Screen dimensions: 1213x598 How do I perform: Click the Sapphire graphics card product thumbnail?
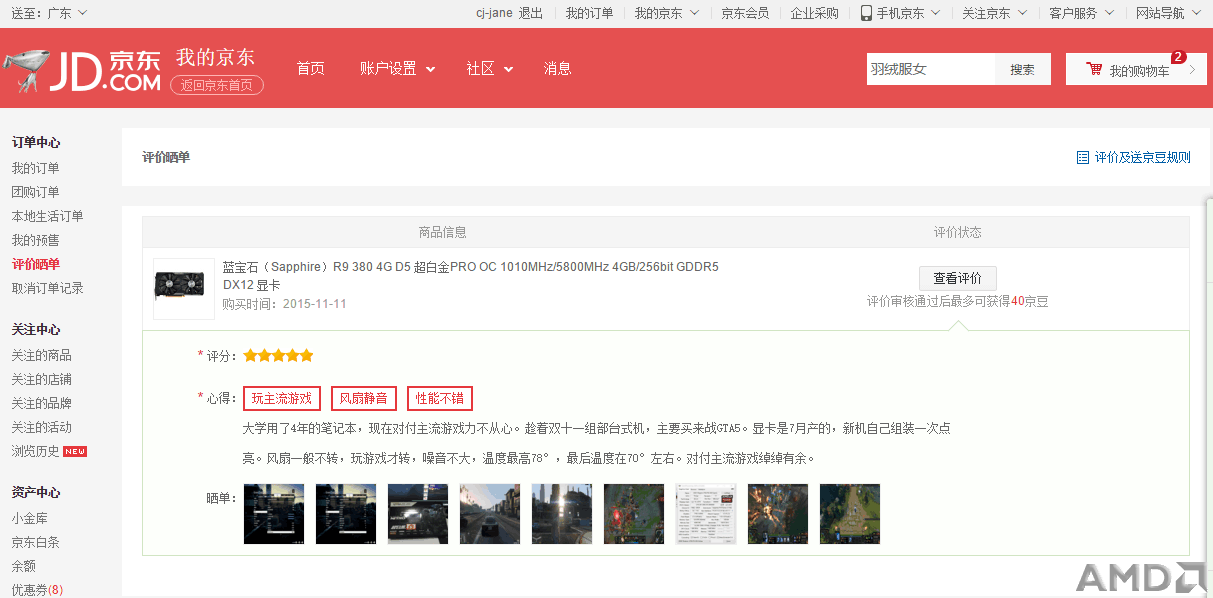tap(183, 289)
